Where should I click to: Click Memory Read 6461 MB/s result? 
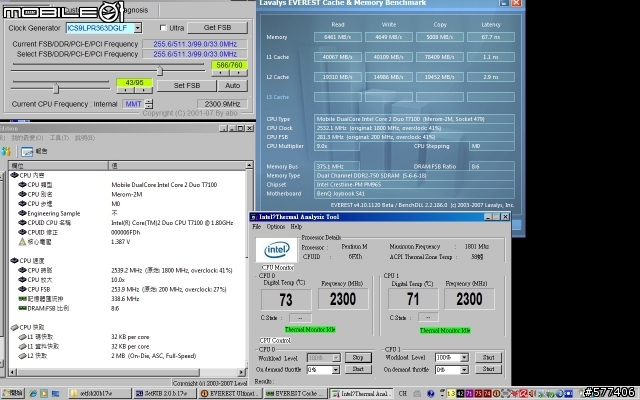pyautogui.click(x=338, y=37)
